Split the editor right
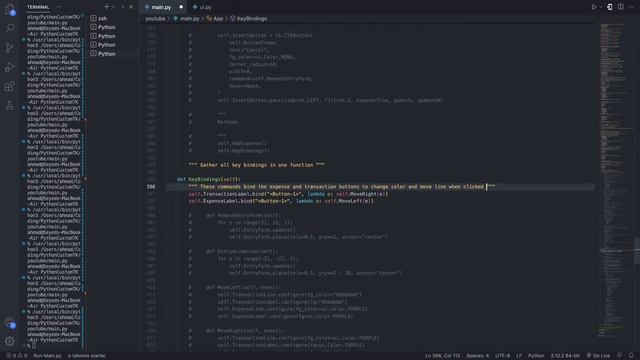Image resolution: width=640 pixels, height=360 pixels. (x=620, y=7)
